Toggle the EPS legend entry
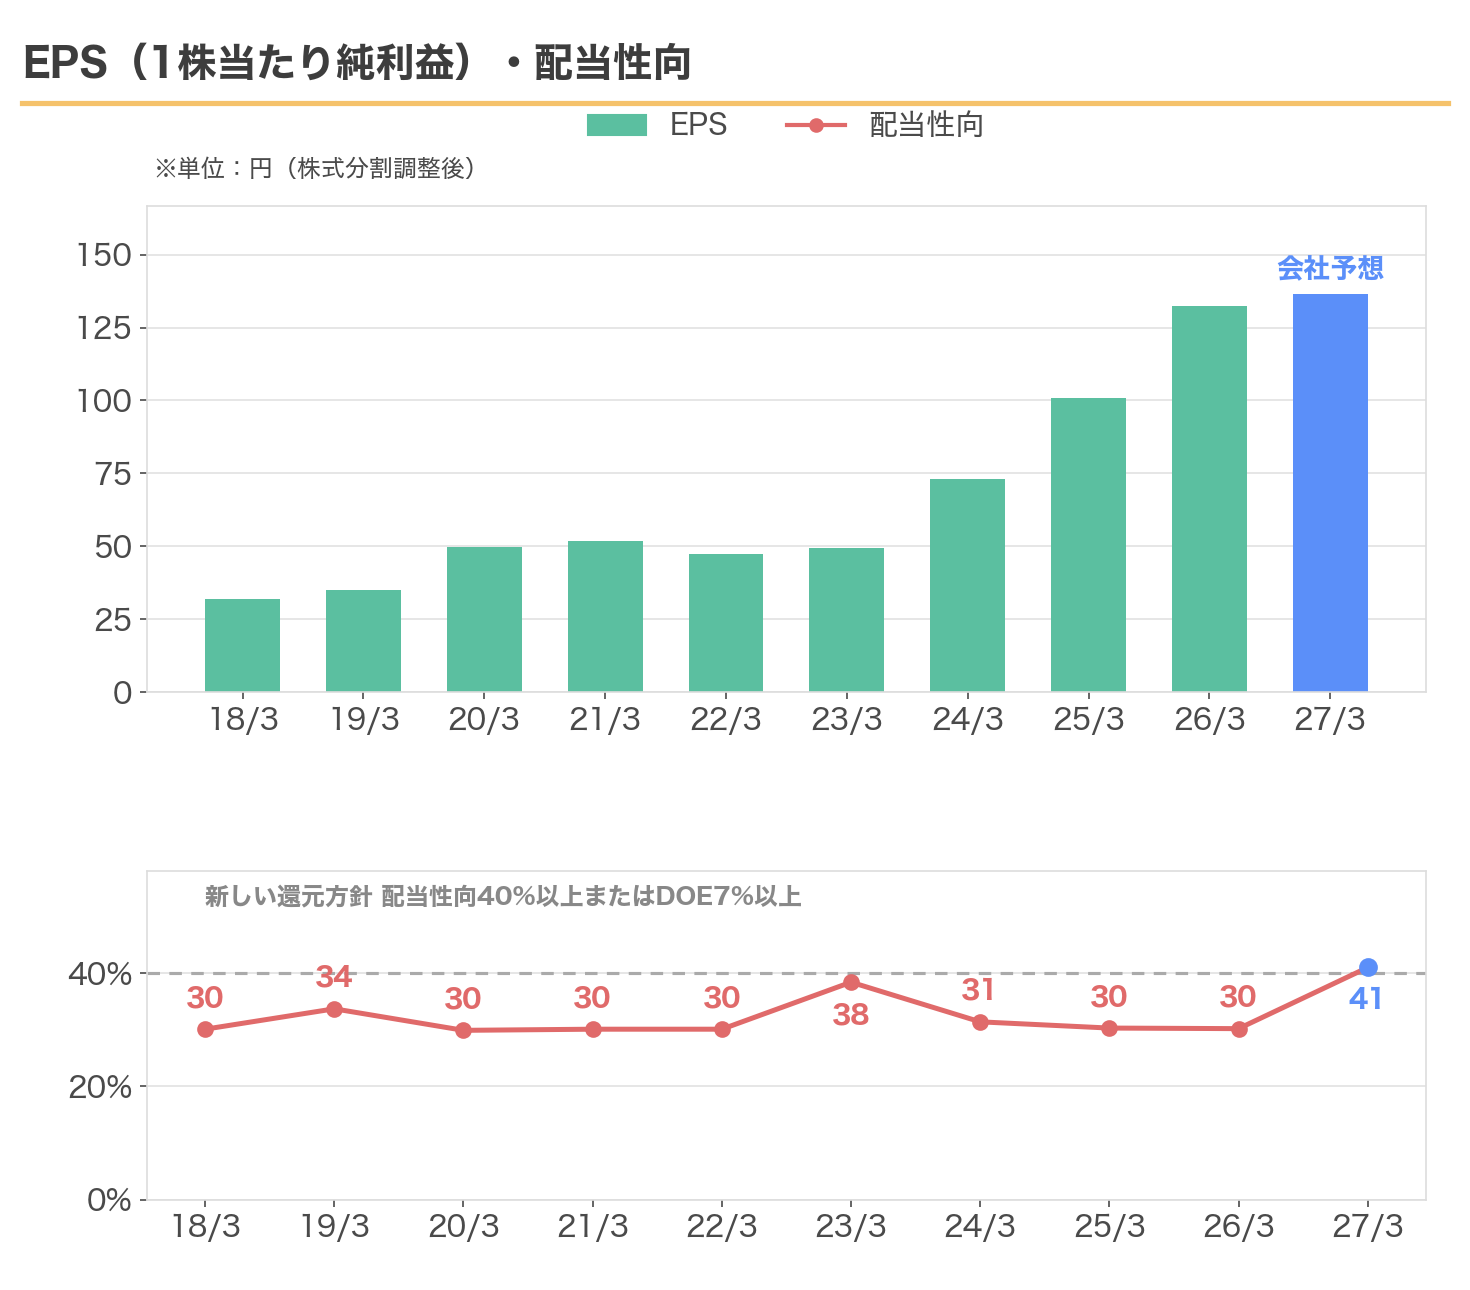The image size is (1470, 1290). click(656, 125)
